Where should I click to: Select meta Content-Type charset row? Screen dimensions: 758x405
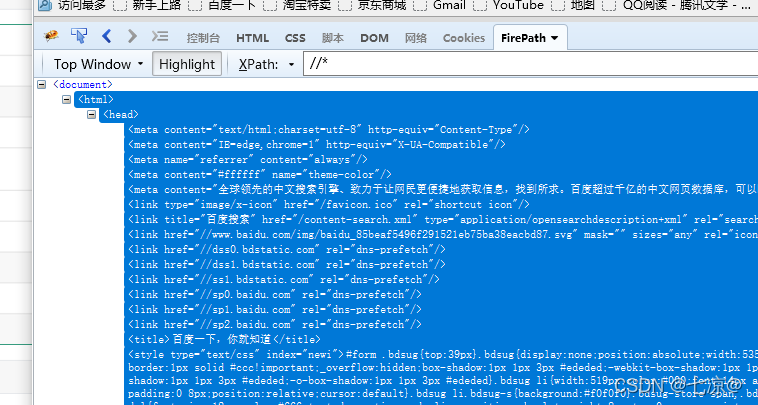click(329, 130)
